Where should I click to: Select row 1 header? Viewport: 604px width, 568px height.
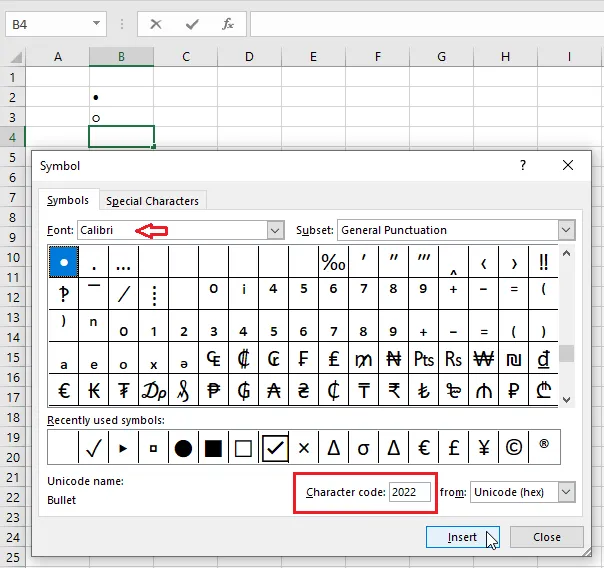pyautogui.click(x=13, y=77)
